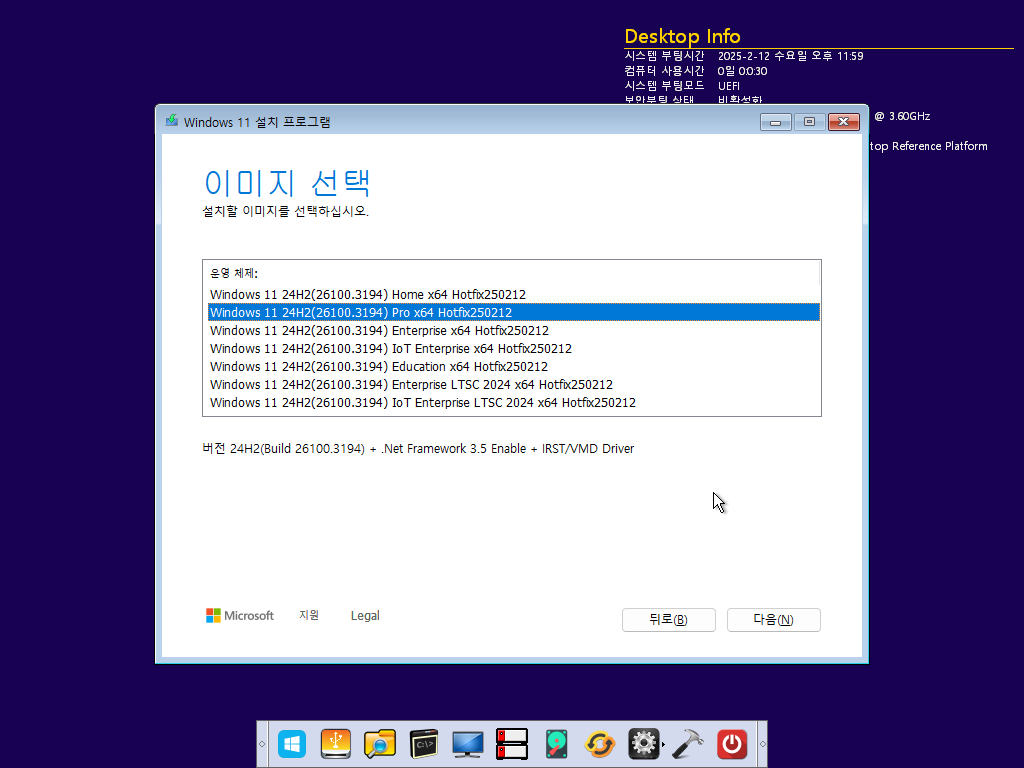The height and width of the screenshot is (768, 1024).
Task: Select Windows 11 Education x64 image
Action: tap(514, 366)
